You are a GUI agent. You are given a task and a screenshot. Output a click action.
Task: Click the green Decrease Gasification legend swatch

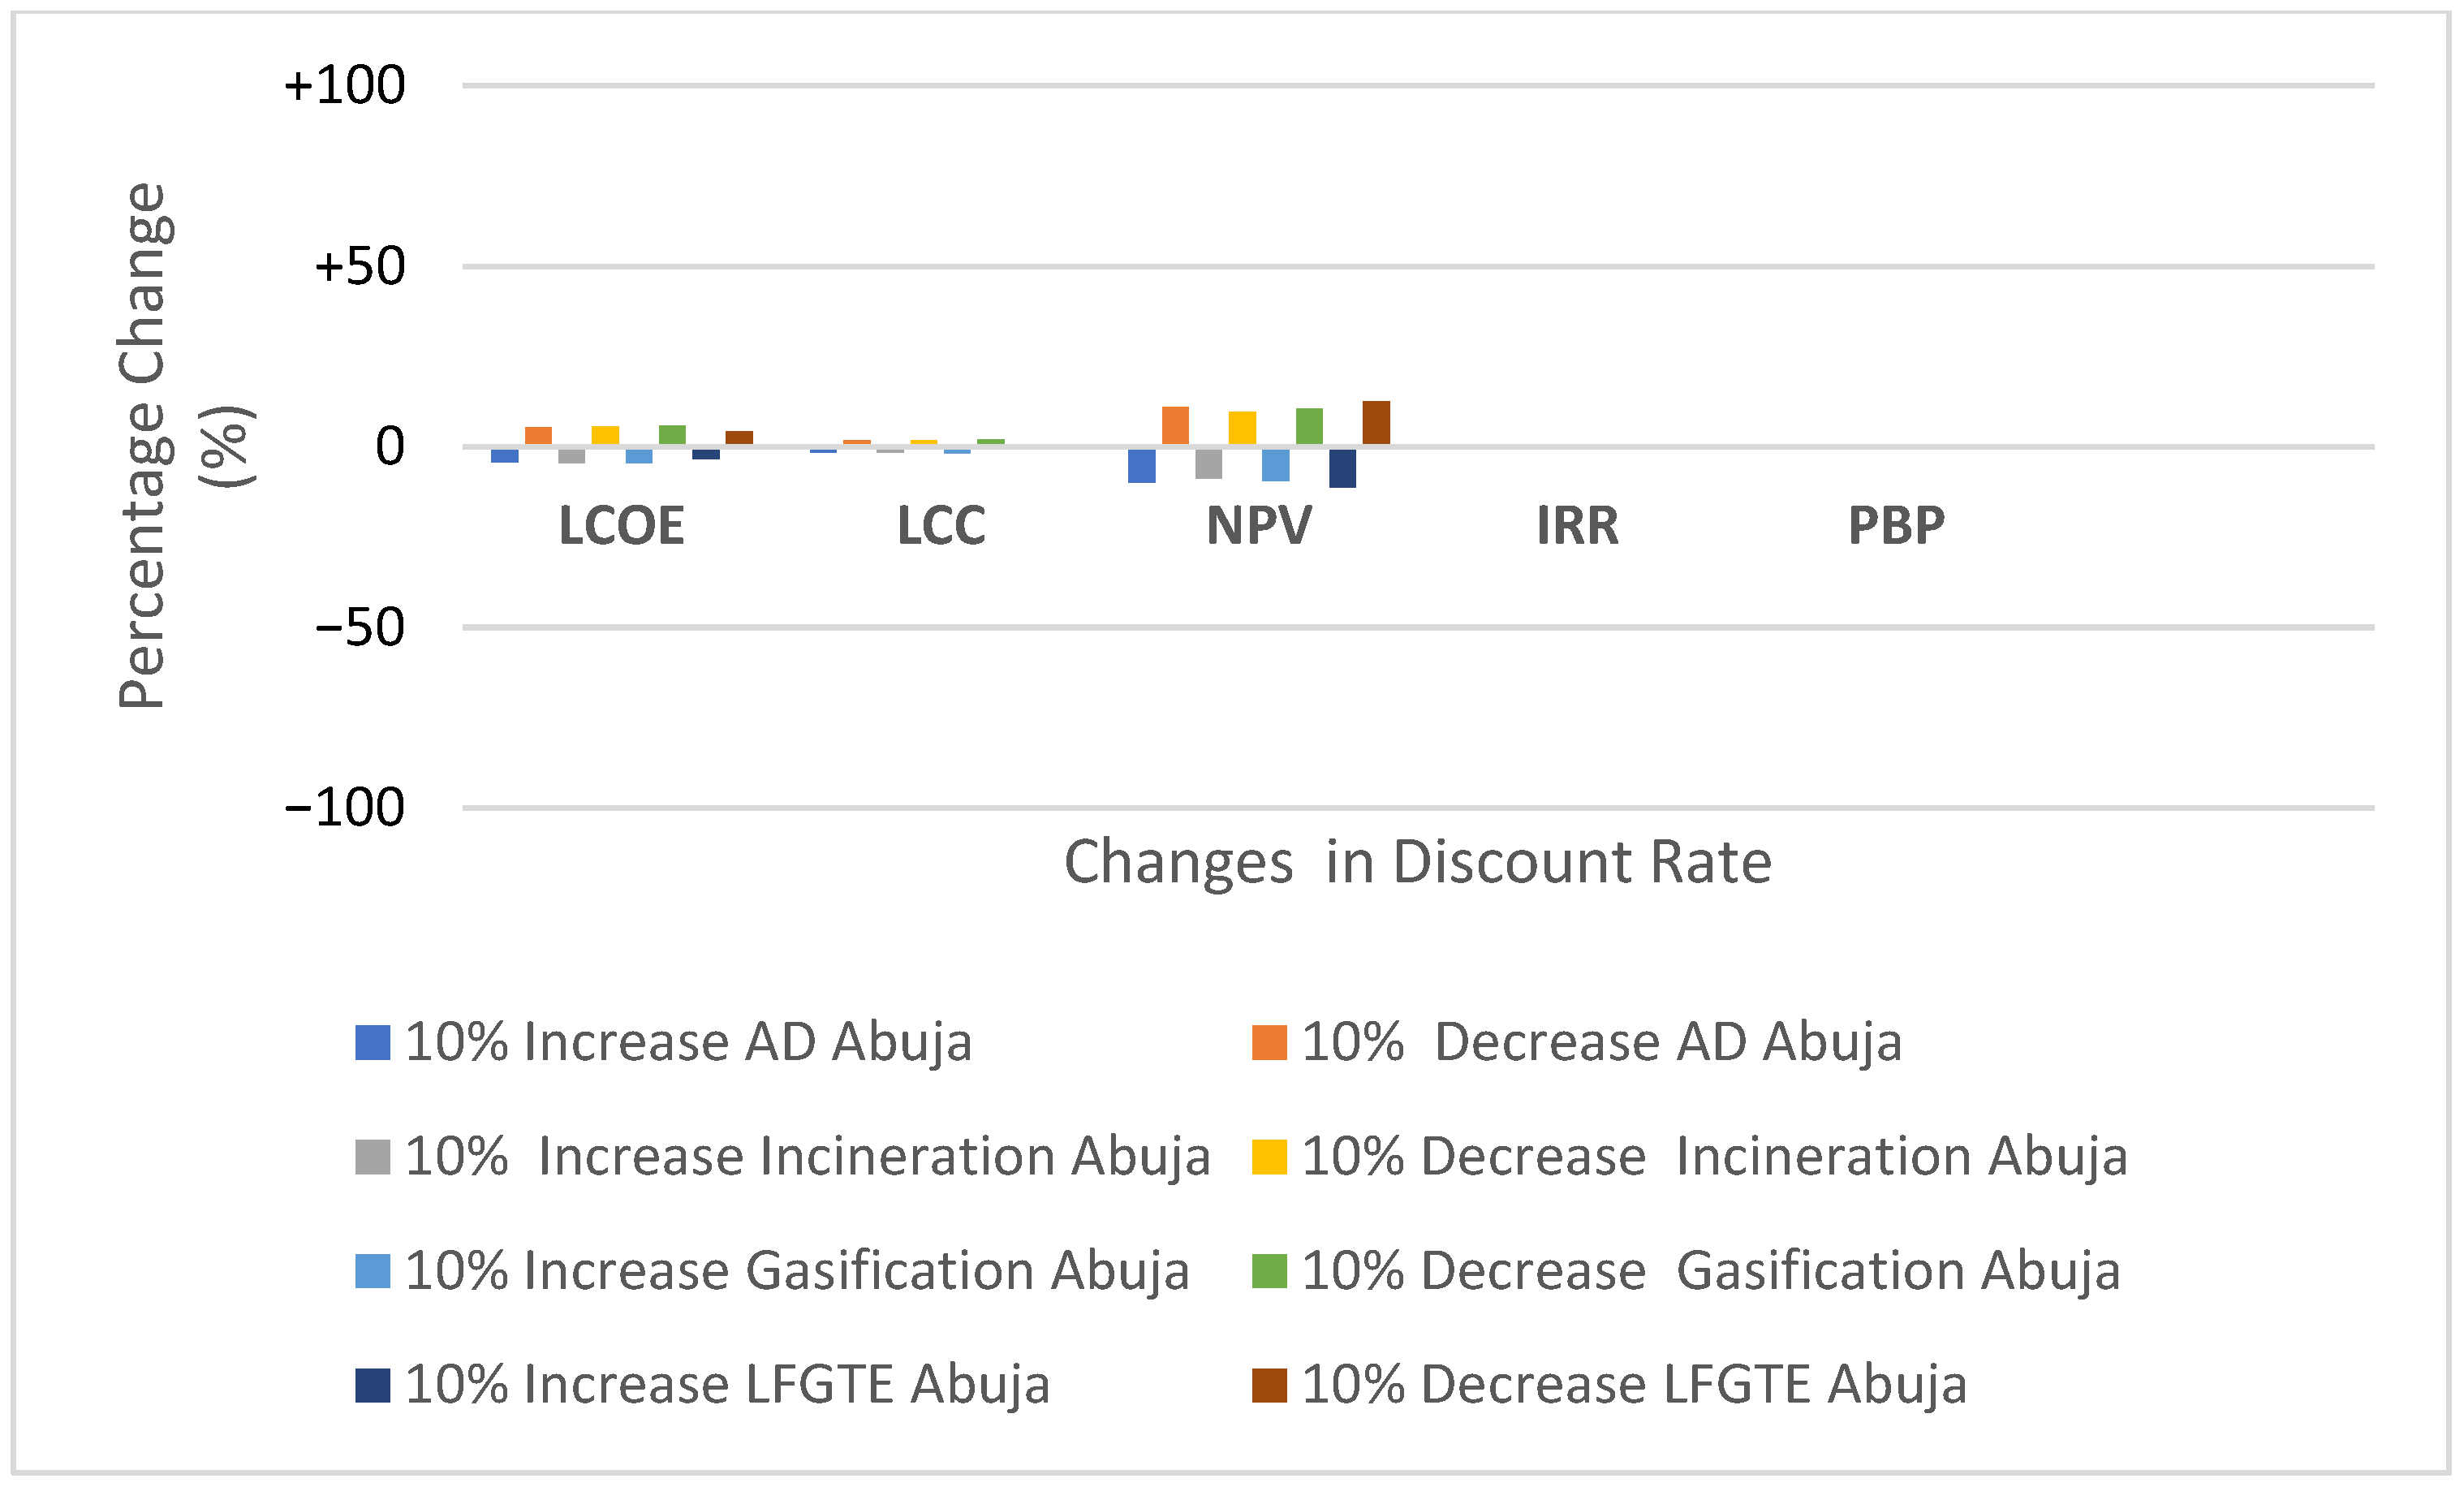(x=1269, y=1271)
